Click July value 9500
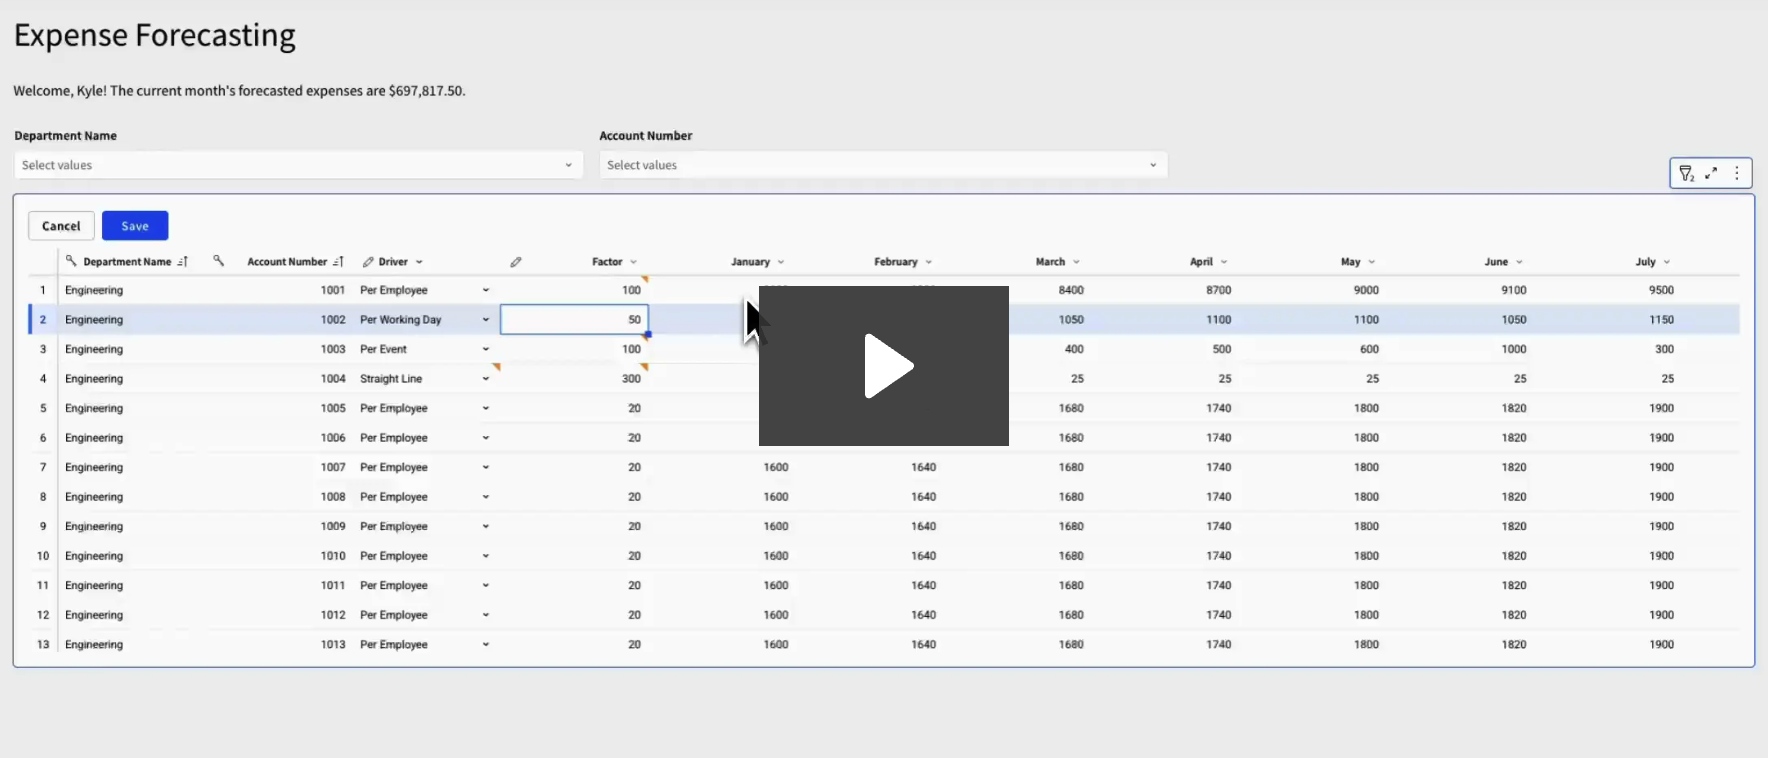The image size is (1768, 758). 1661,290
